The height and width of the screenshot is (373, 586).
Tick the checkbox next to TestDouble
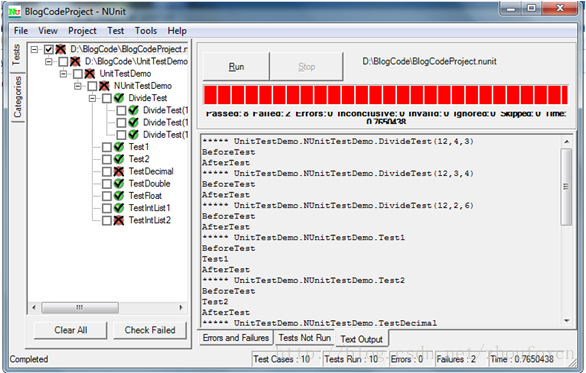107,184
